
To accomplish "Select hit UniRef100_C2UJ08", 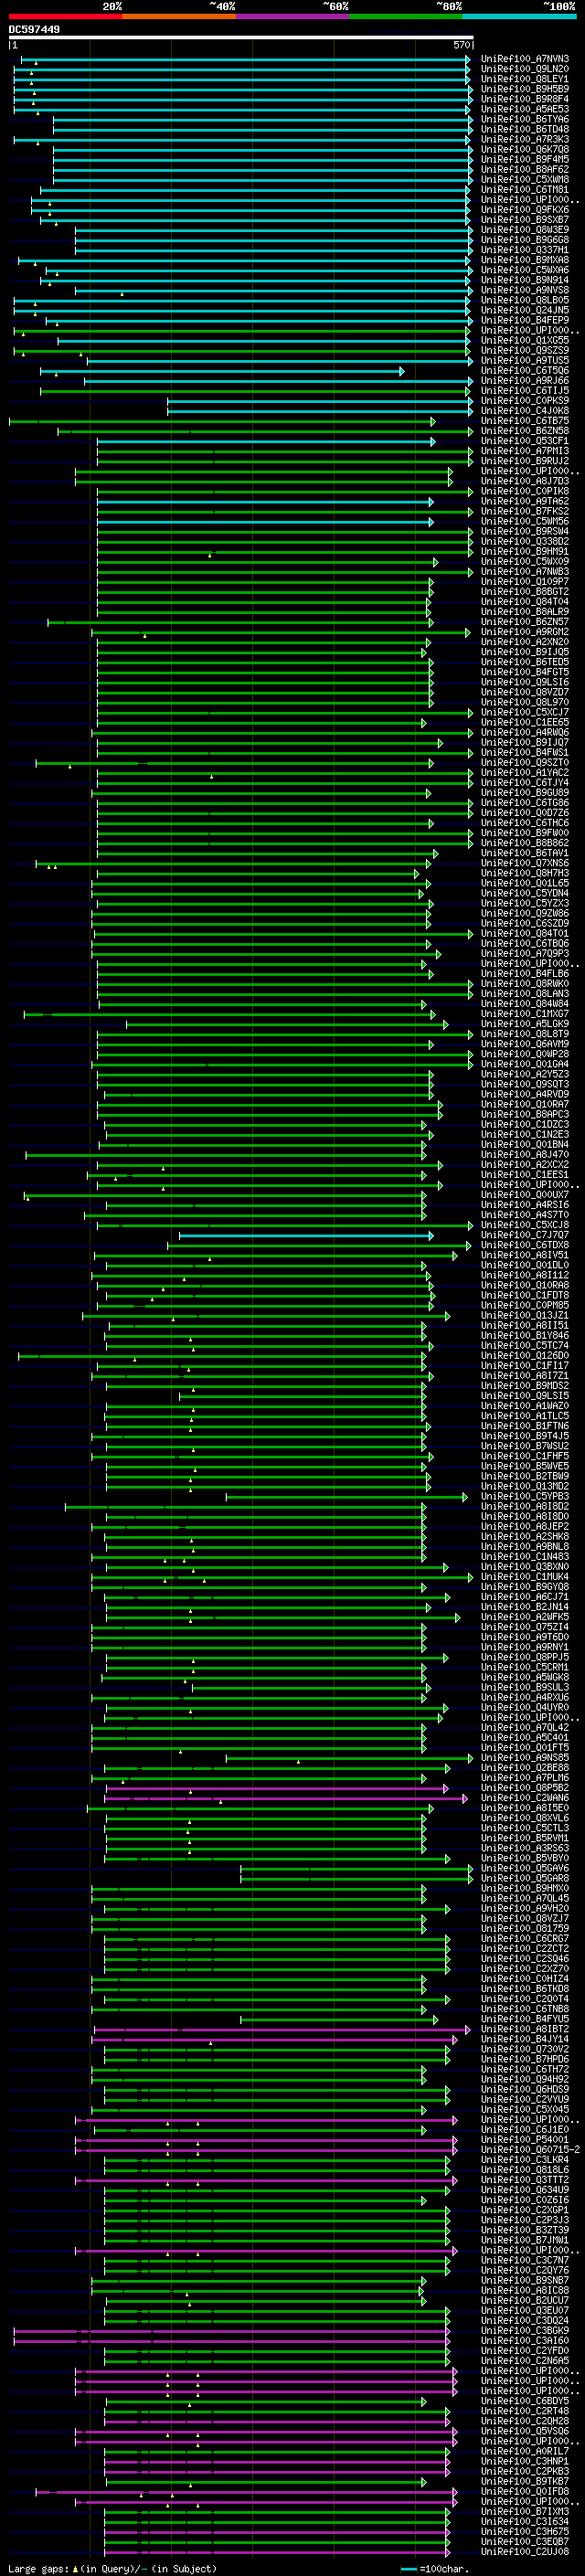I will tap(525, 2552).
